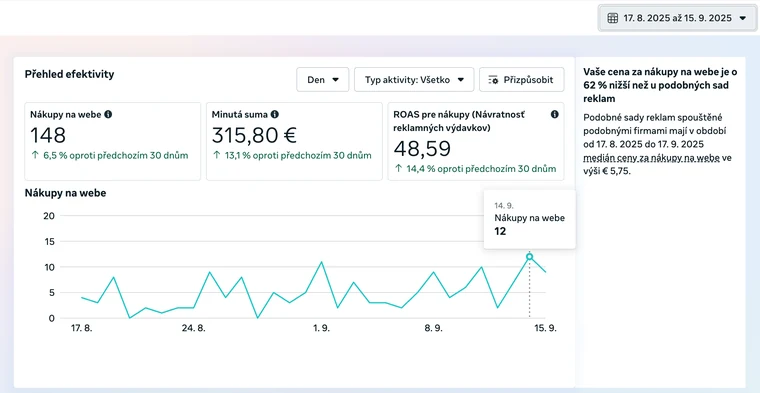The height and width of the screenshot is (393, 760).
Task: Click the tooltip value 12 for 14. 9.
Action: click(500, 231)
